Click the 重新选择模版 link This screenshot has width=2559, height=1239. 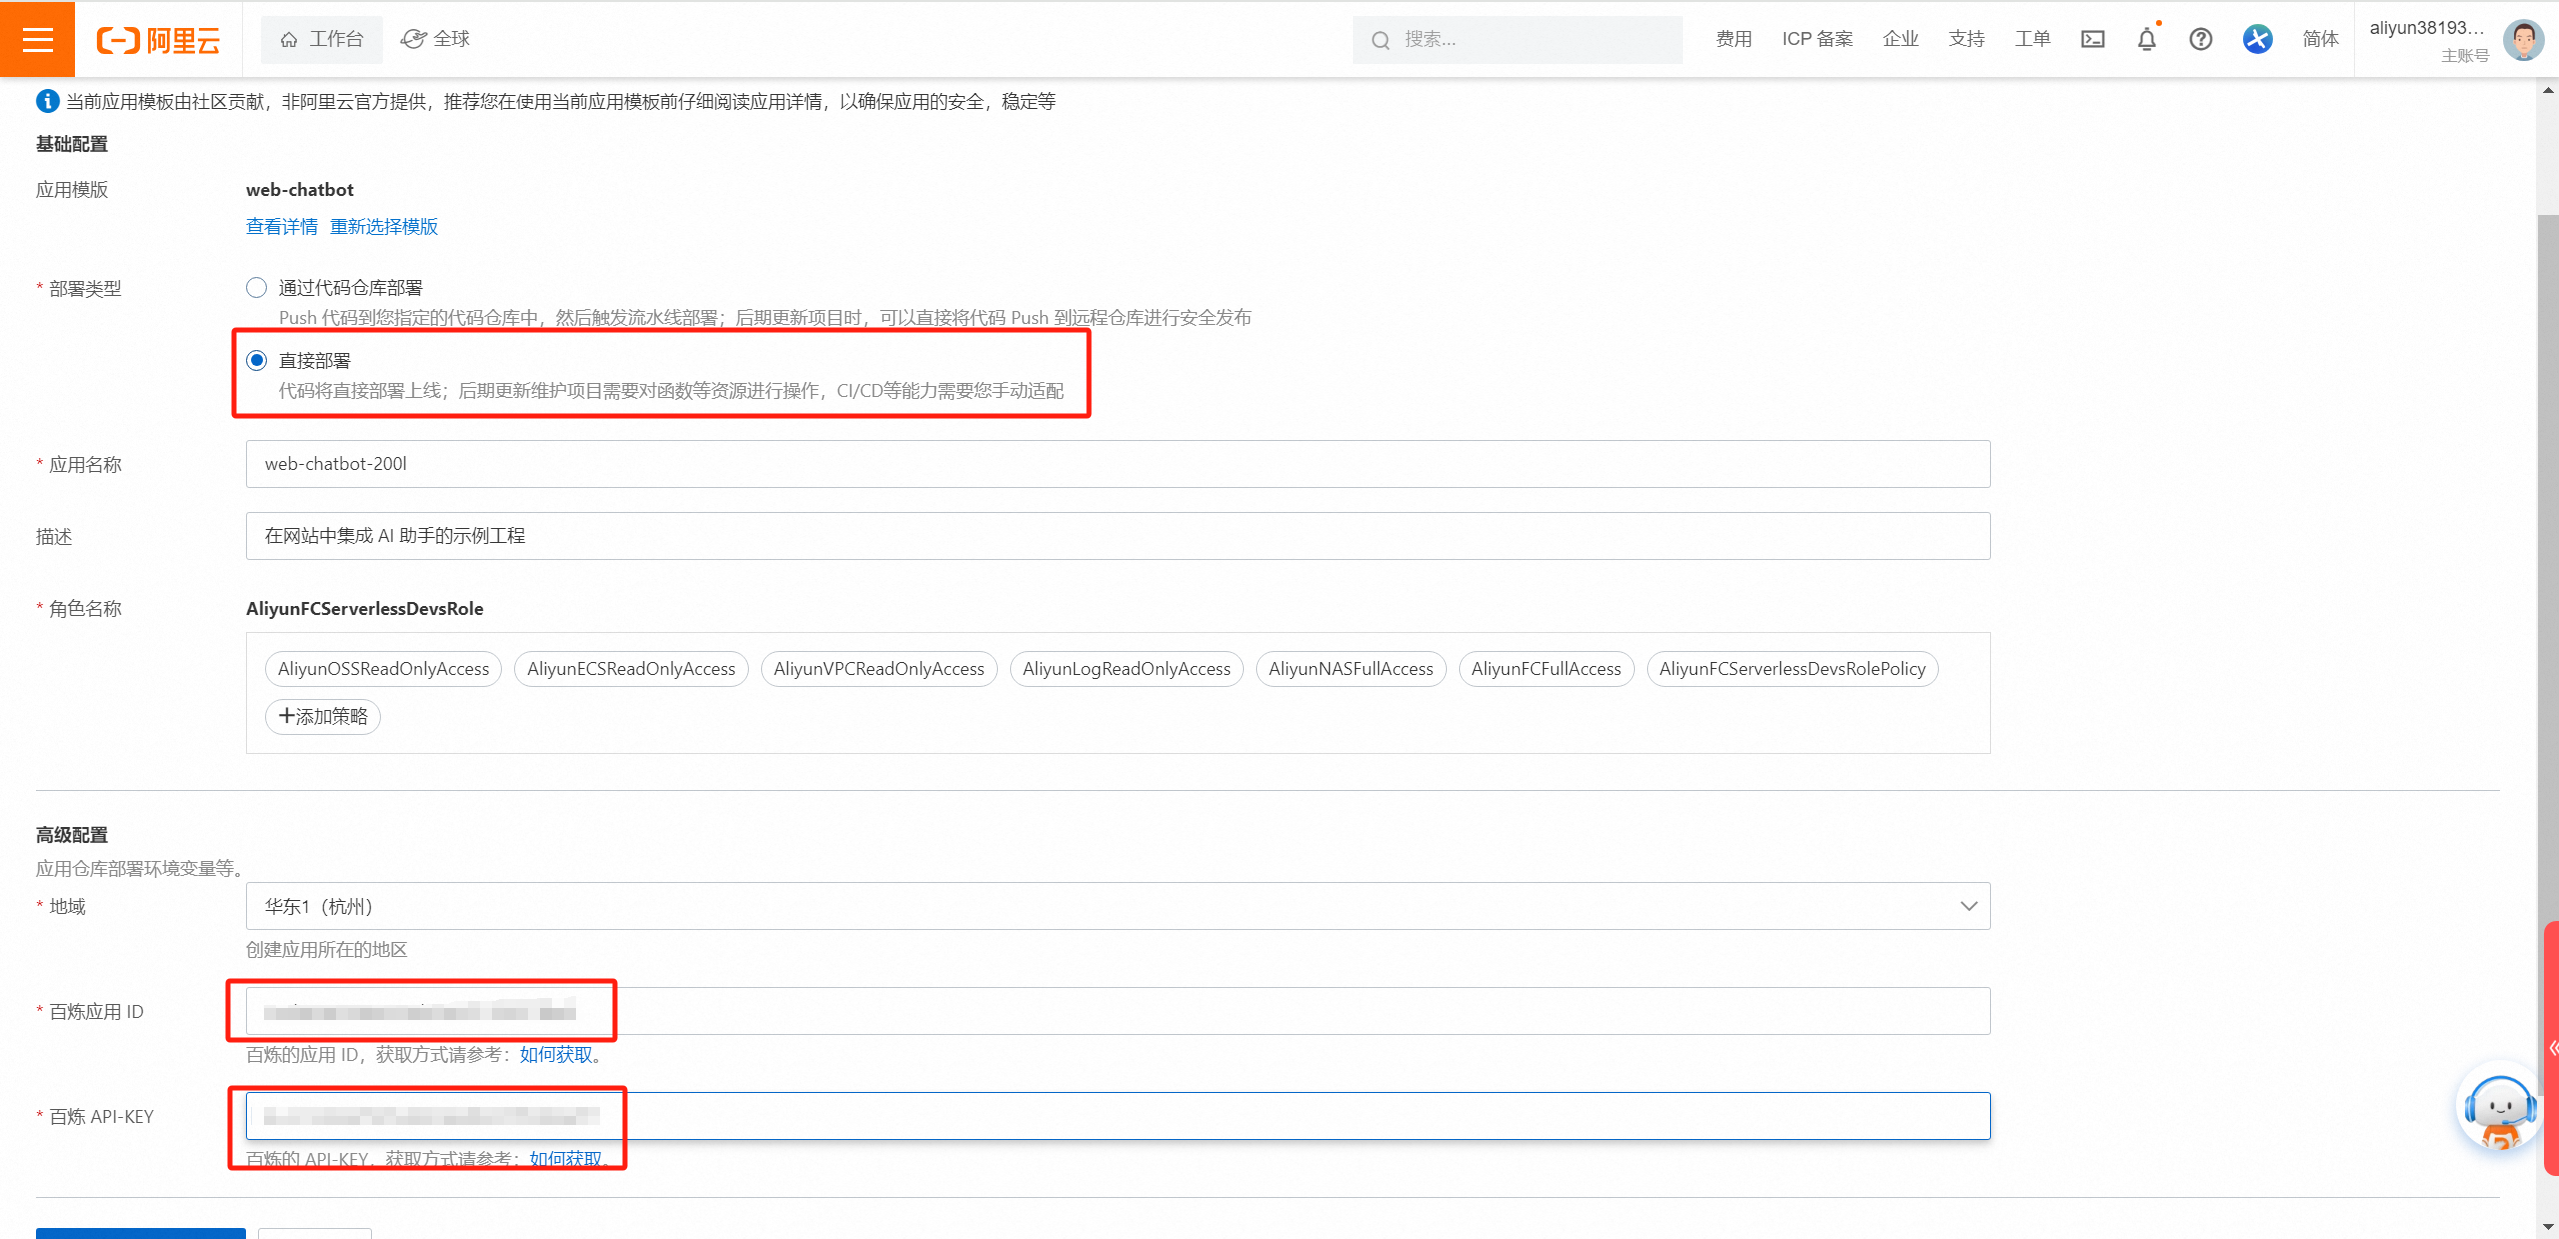point(384,227)
